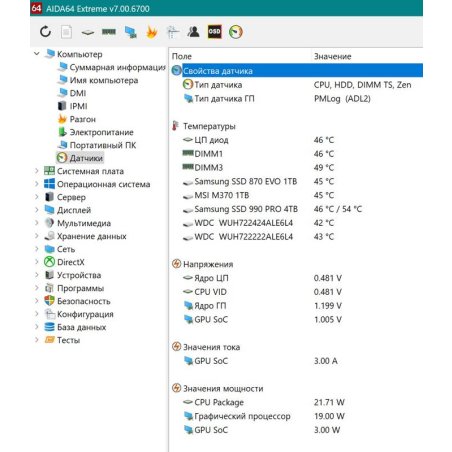Viewport: 452px width, 452px height.
Task: Select Безопасность in the tree
Action: tap(84, 301)
